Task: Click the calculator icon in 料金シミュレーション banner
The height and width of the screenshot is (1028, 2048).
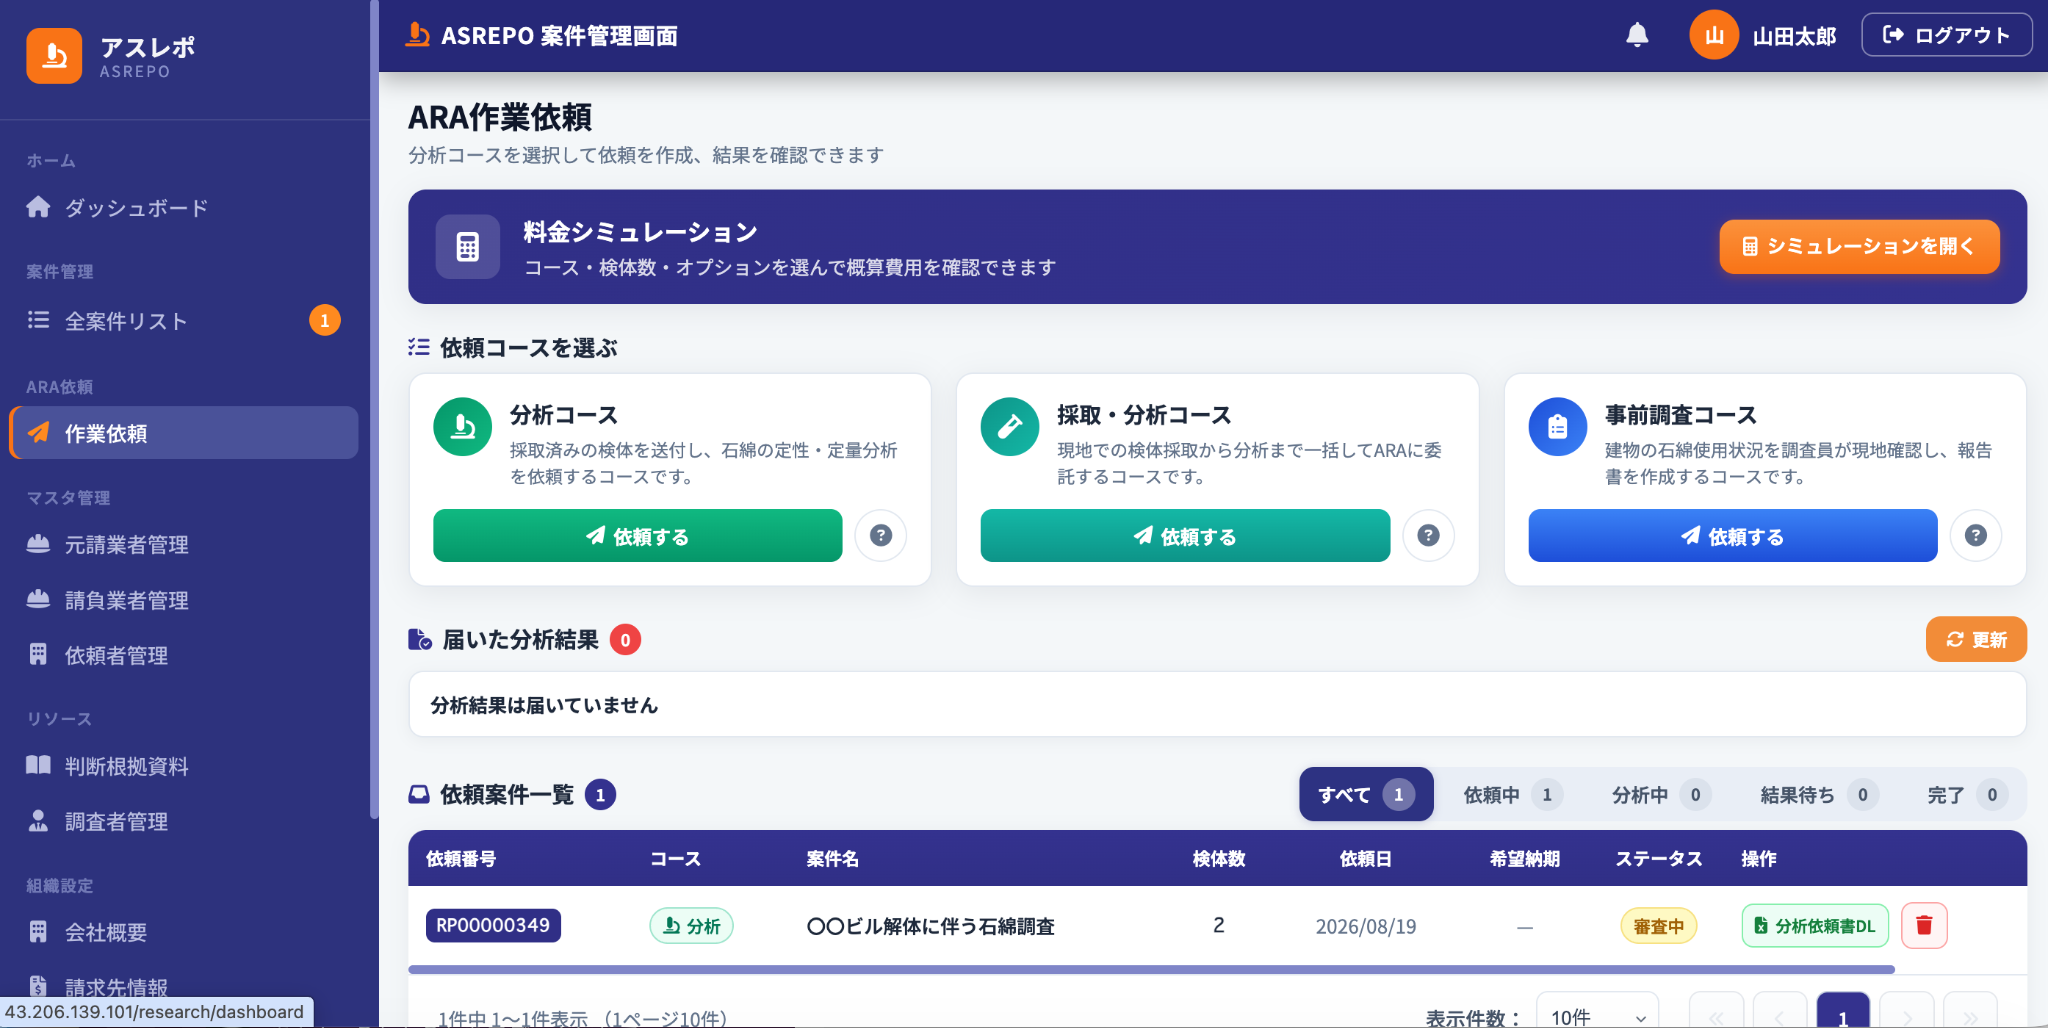Action: pos(467,246)
